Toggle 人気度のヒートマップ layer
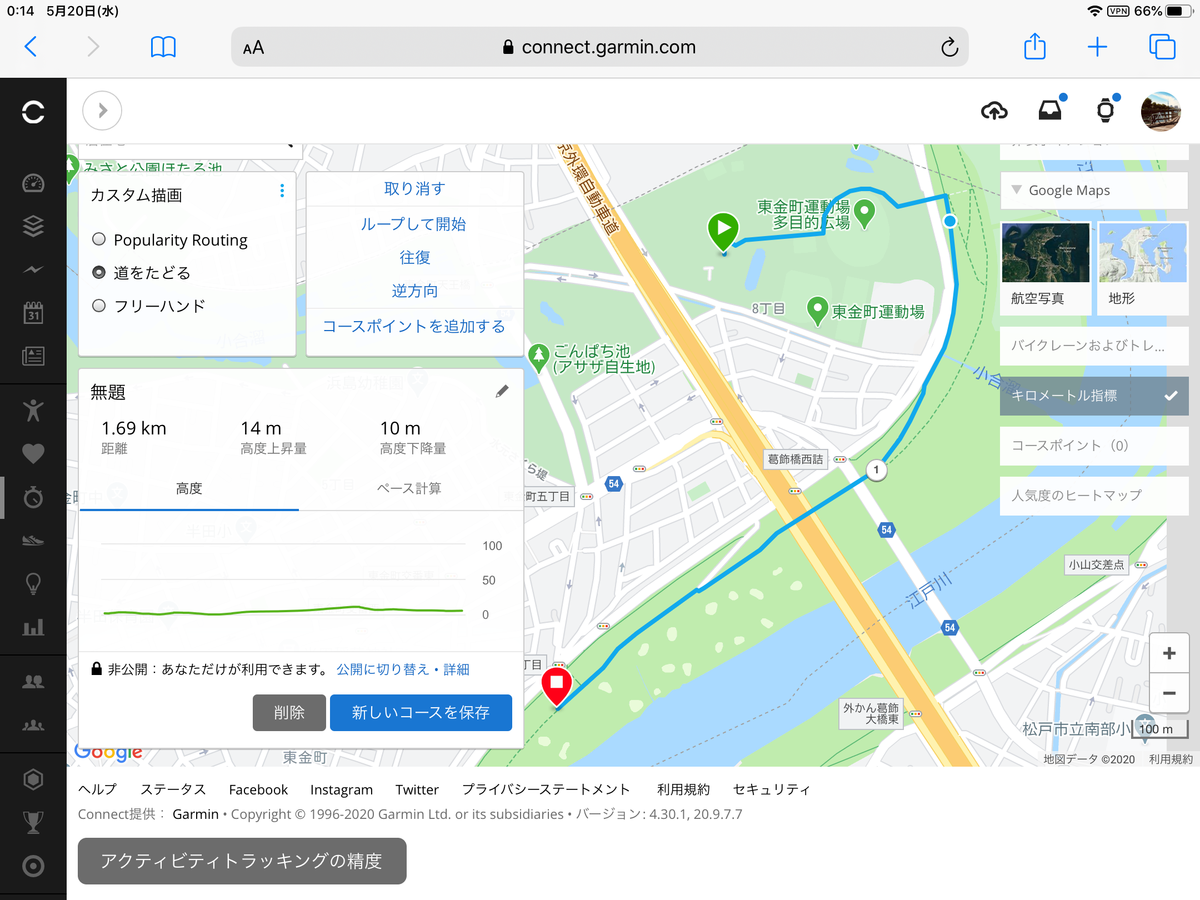The image size is (1200, 900). [1094, 495]
